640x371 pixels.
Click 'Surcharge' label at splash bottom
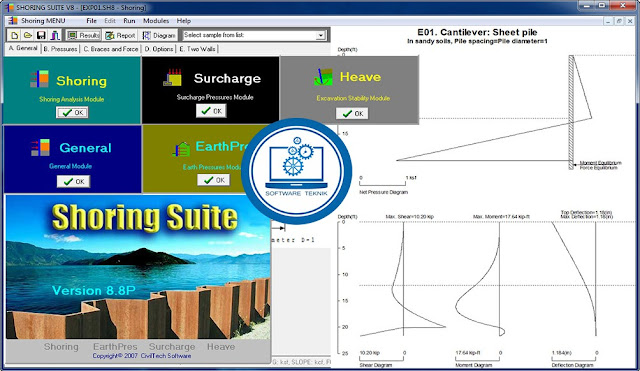(x=172, y=347)
